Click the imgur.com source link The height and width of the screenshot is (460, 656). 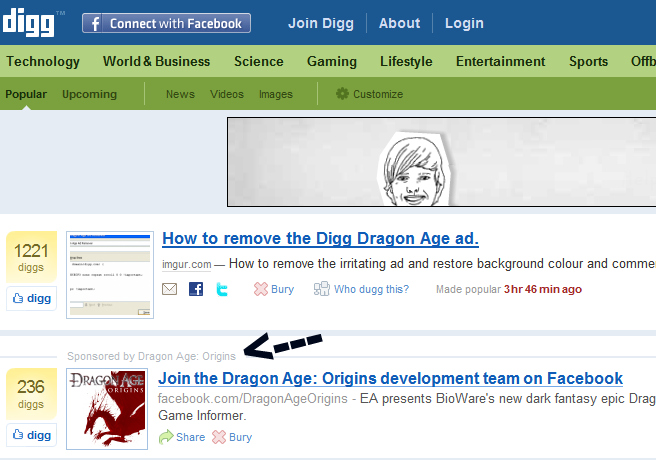click(187, 264)
